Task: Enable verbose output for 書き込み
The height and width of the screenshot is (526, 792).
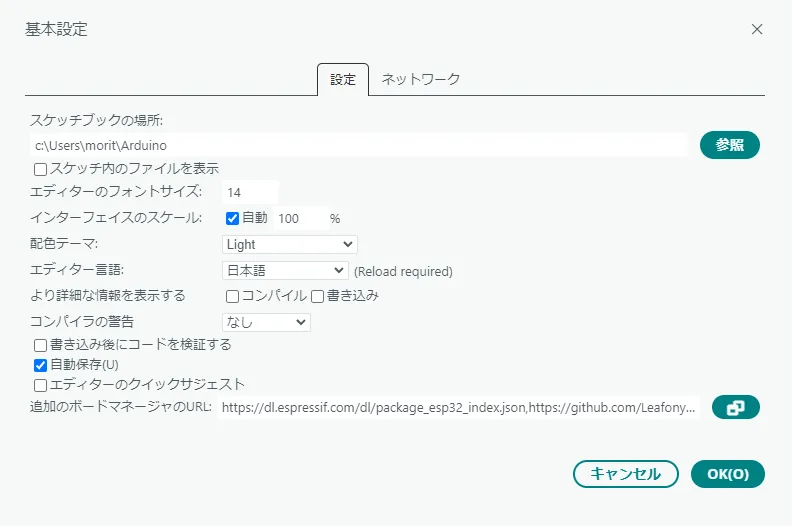Action: 317,296
